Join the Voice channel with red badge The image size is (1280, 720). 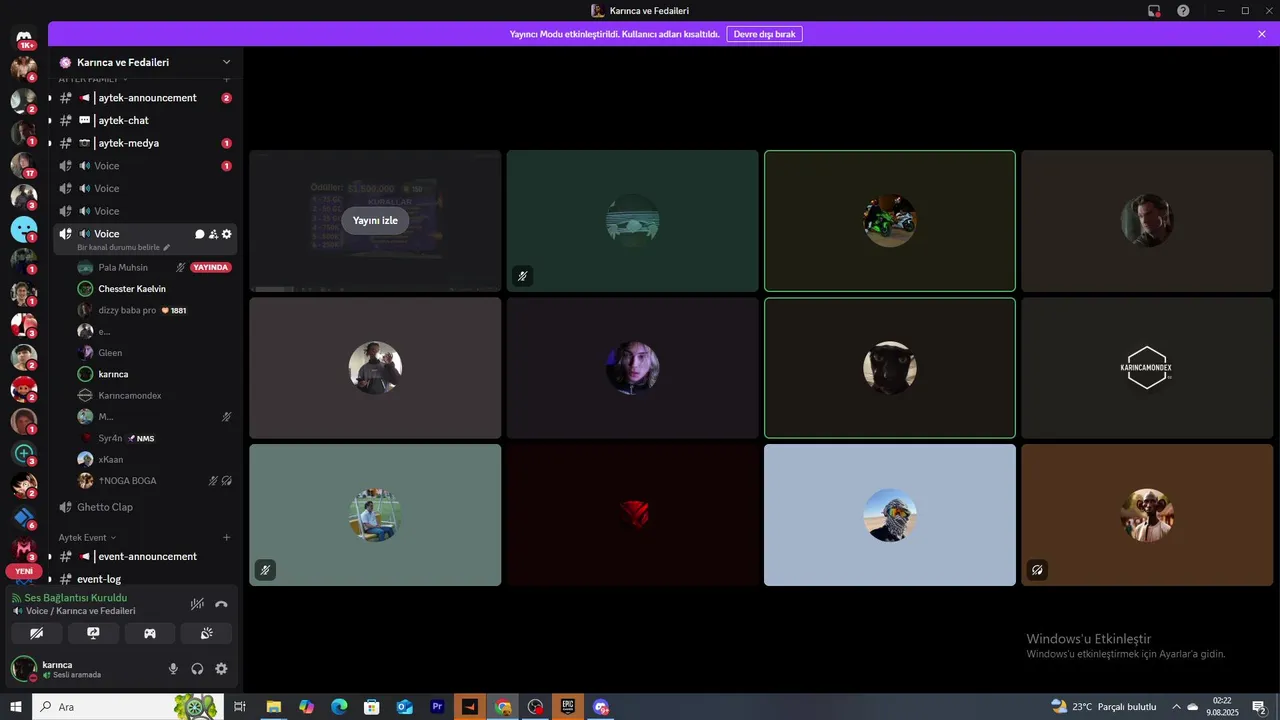pos(145,166)
